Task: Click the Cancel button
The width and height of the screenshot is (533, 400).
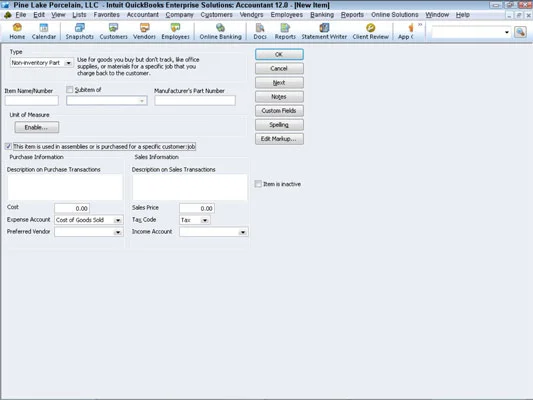Action: 279,69
